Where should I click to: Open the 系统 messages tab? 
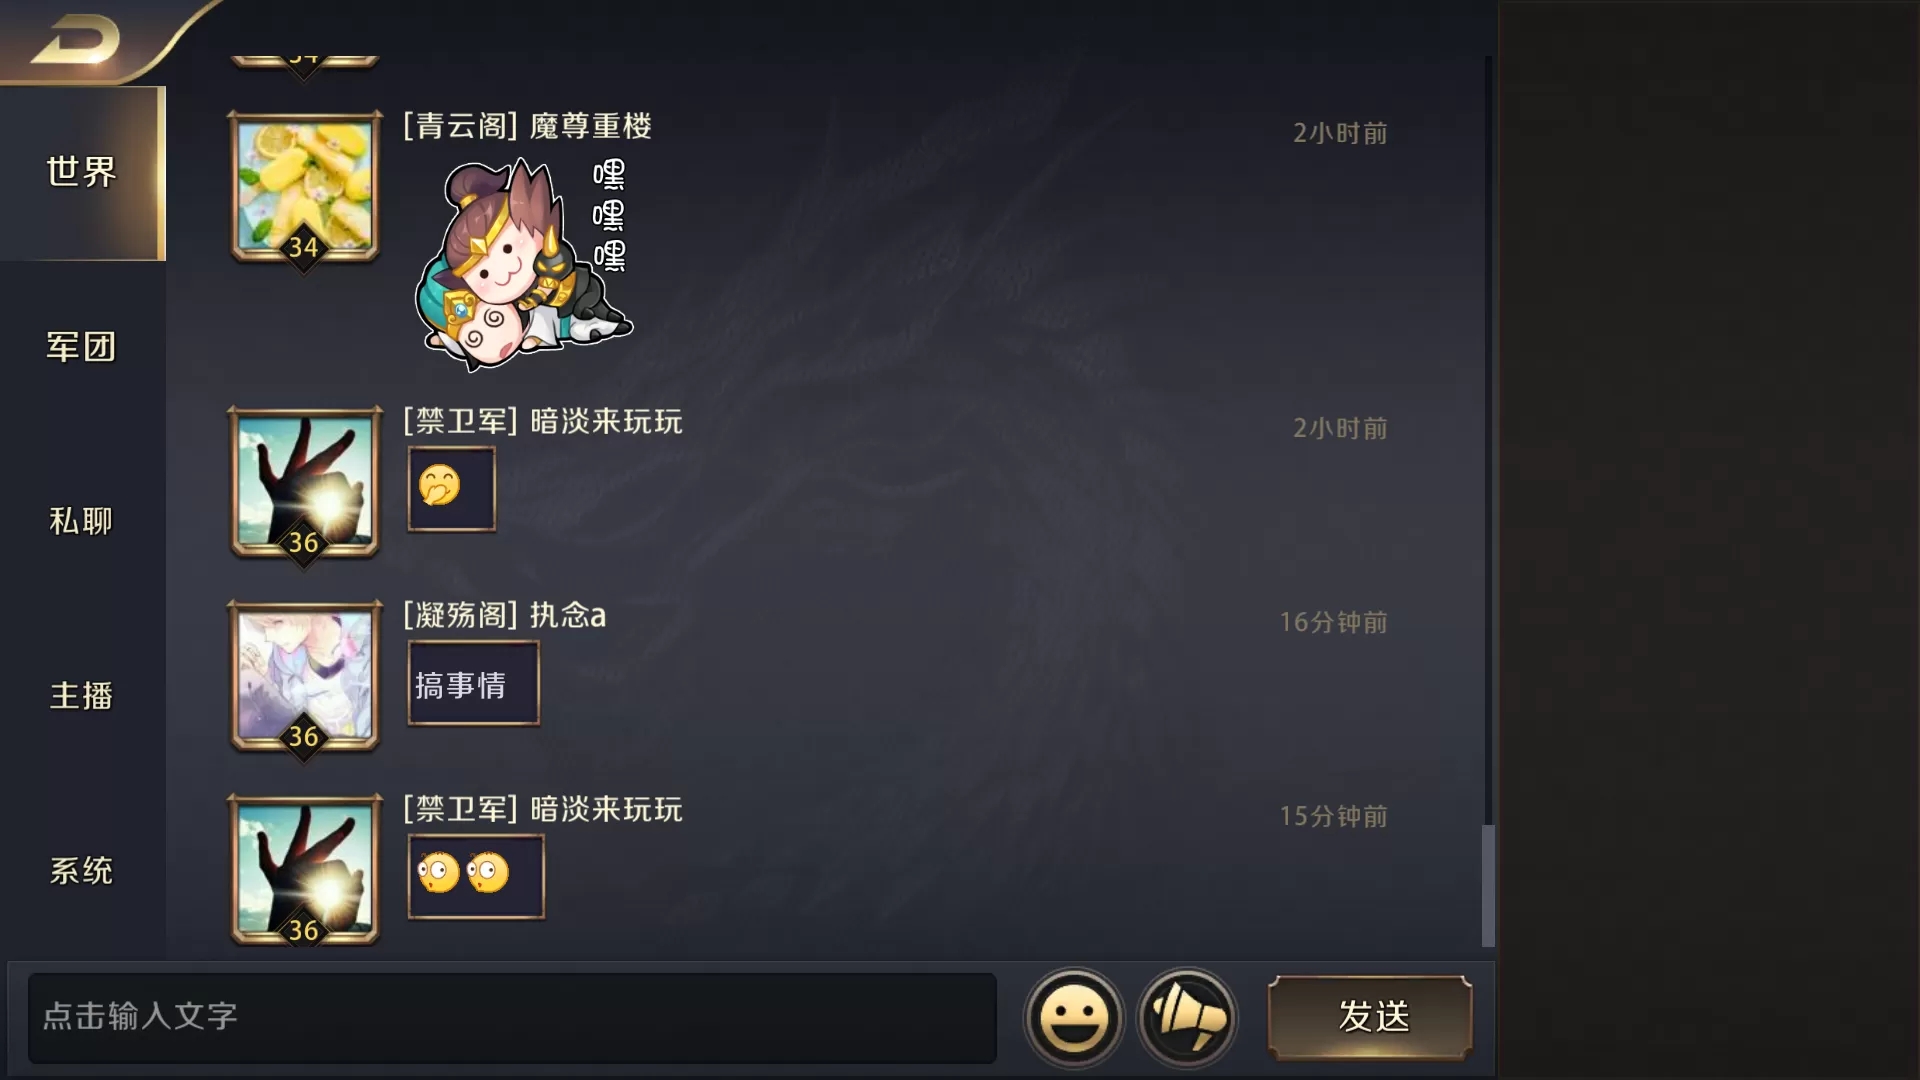(x=82, y=870)
